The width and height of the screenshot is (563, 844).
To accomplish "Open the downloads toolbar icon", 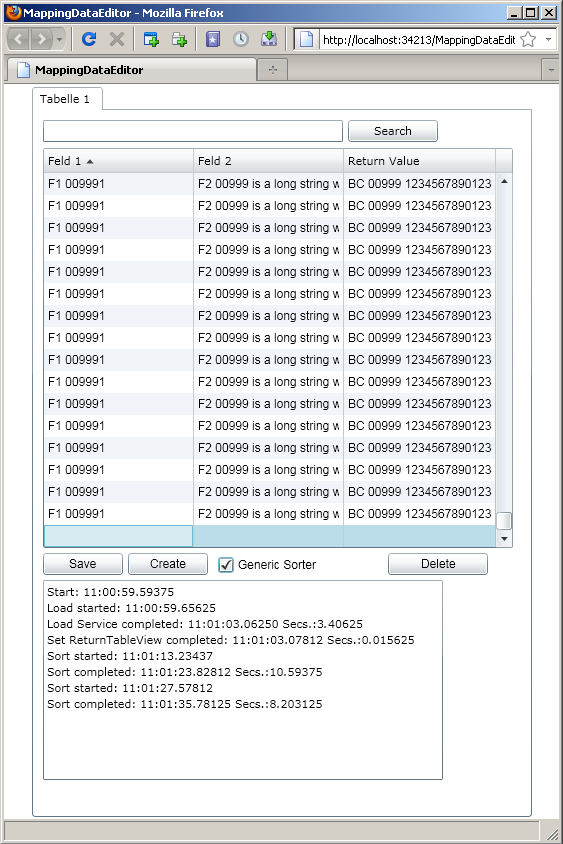I will (269, 39).
